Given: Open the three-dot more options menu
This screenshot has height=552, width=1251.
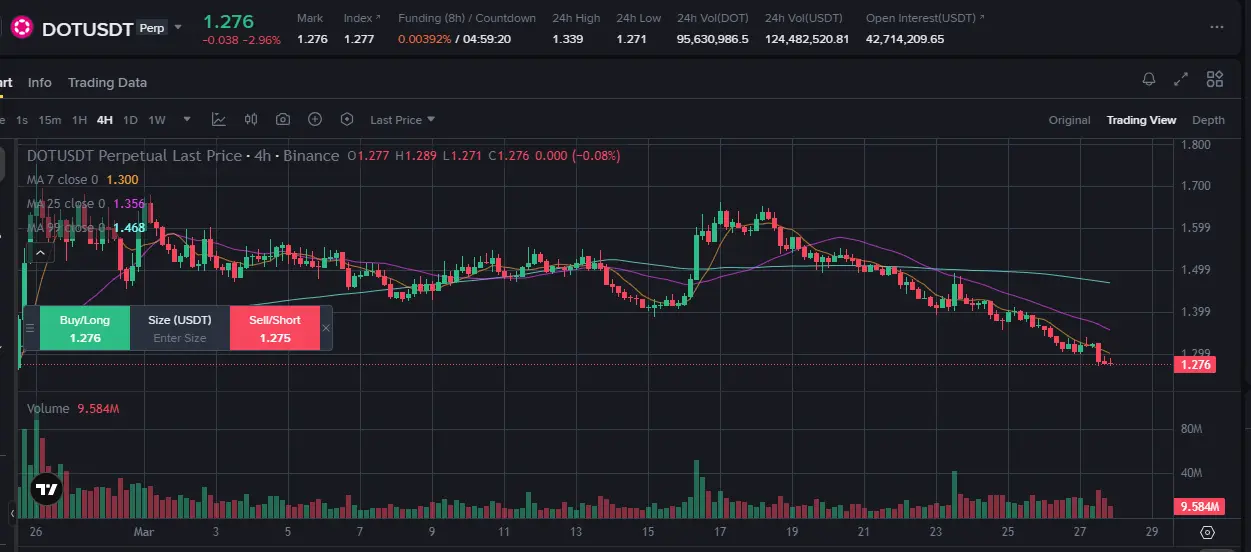Looking at the screenshot, I should click(x=1216, y=28).
